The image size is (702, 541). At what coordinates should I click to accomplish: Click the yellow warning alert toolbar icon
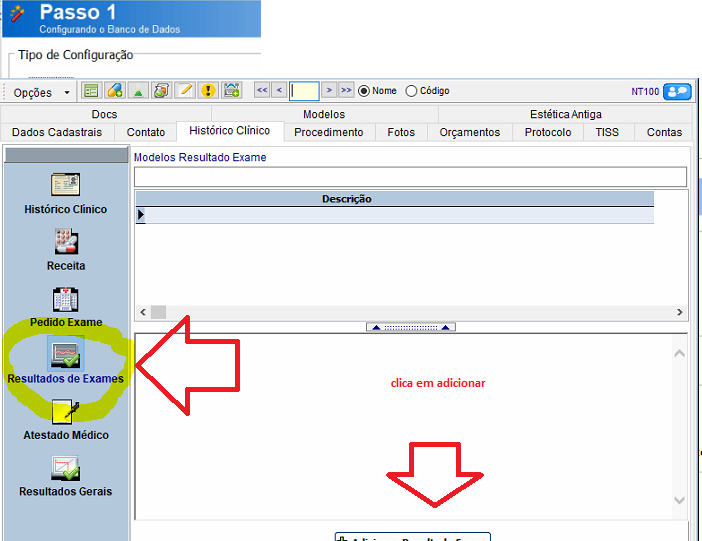coord(208,91)
